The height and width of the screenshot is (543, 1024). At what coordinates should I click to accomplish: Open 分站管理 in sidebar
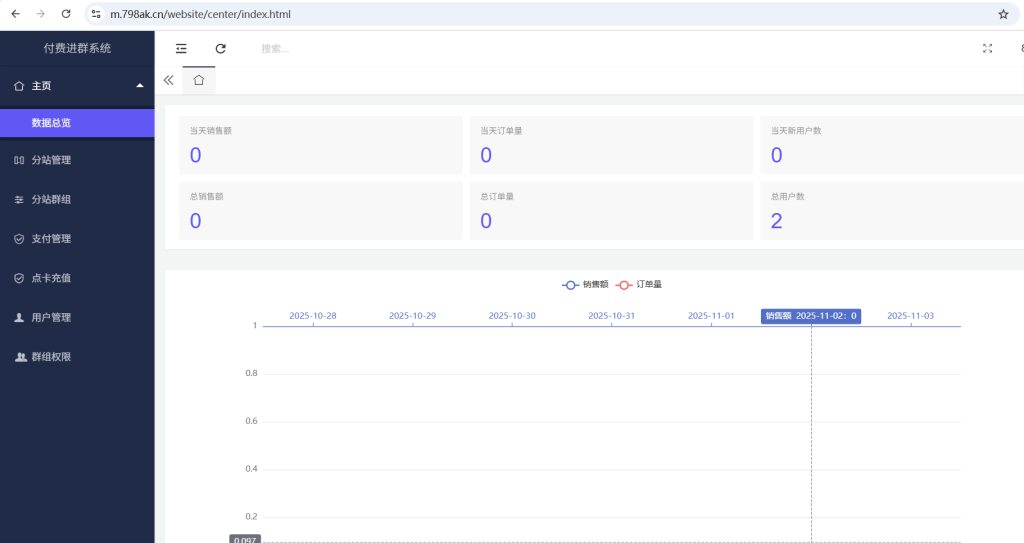(x=51, y=160)
